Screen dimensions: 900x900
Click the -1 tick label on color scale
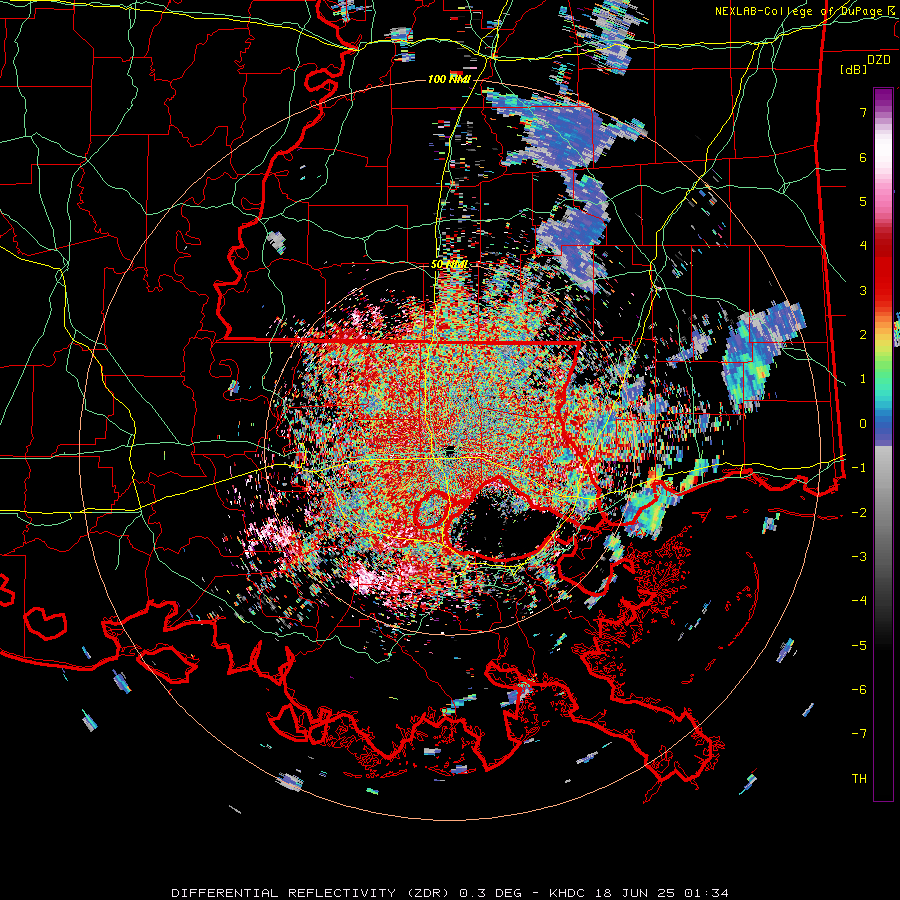859,468
